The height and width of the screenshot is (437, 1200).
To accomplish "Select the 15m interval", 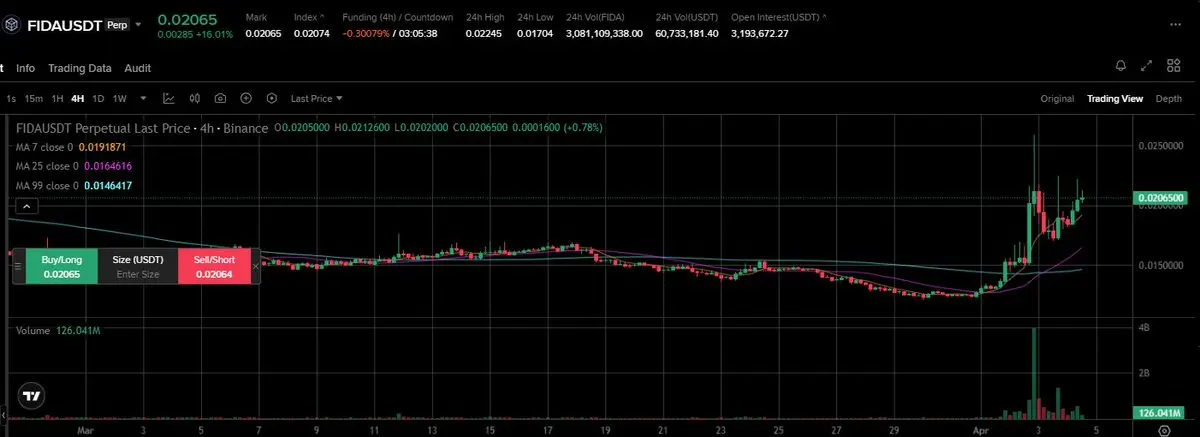I will pos(34,98).
